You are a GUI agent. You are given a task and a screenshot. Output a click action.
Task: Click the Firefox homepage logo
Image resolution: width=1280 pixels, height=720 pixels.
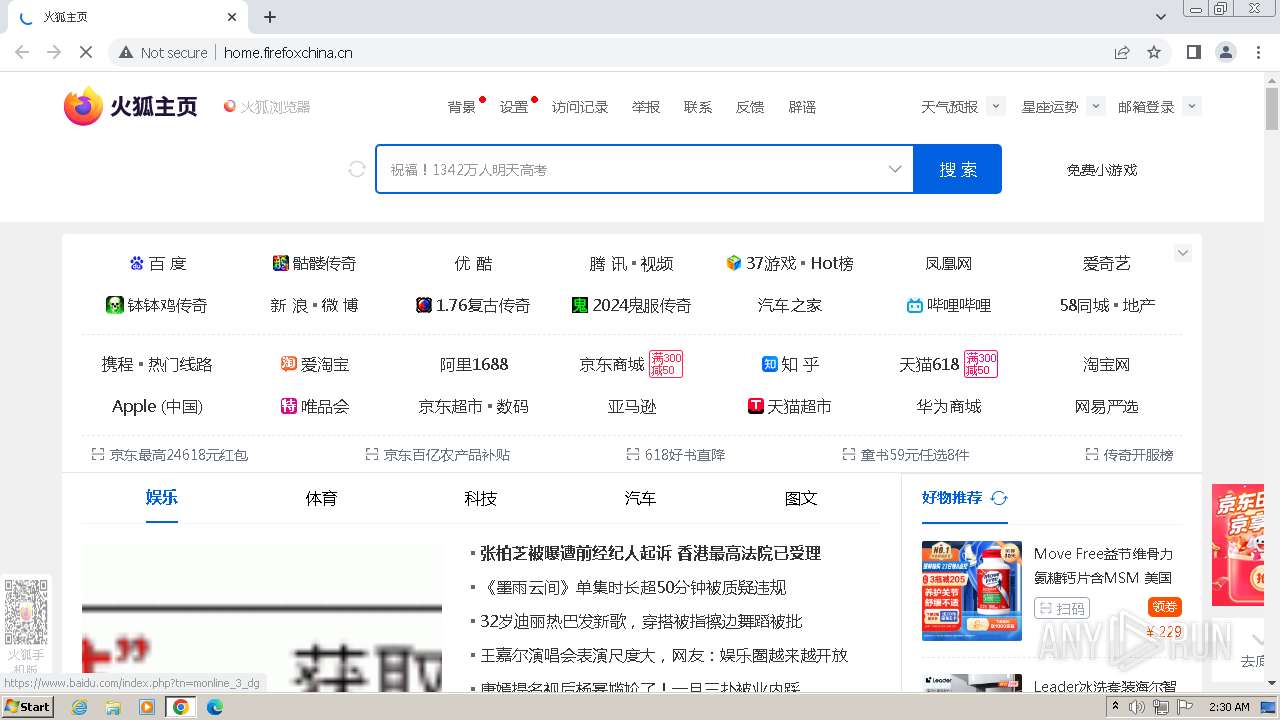(131, 106)
